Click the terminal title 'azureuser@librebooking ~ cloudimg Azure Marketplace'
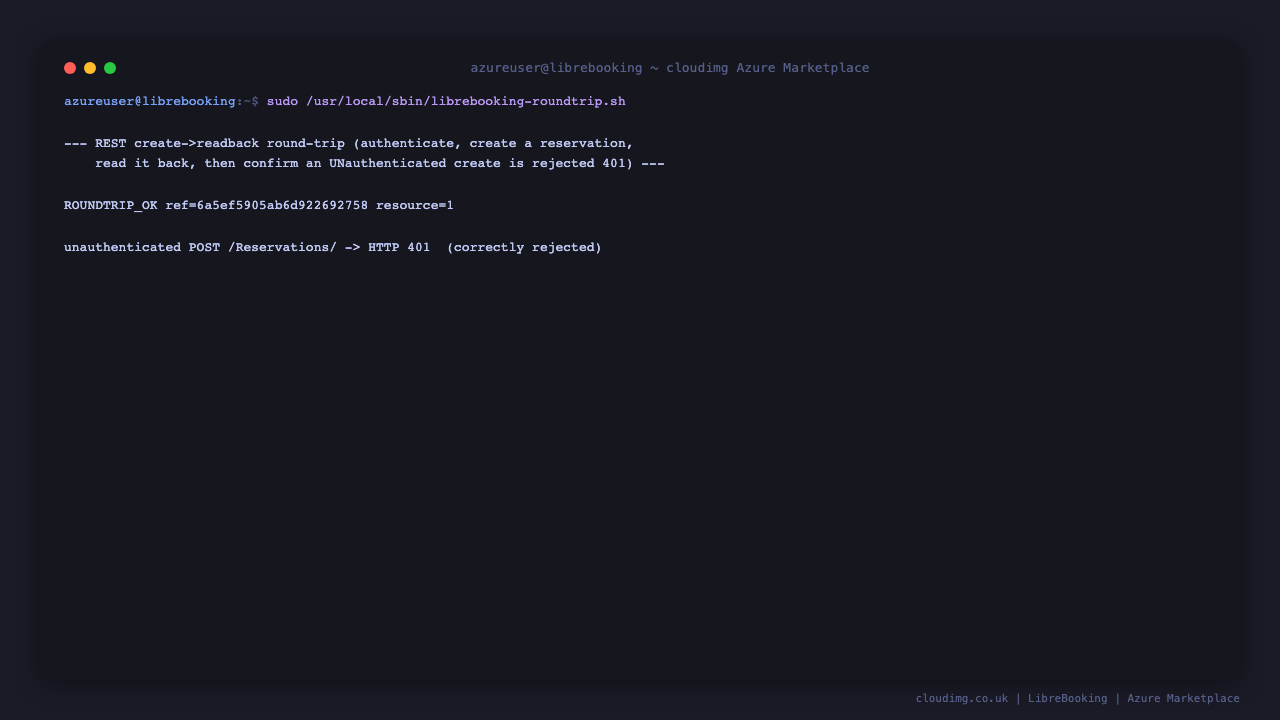This screenshot has height=720, width=1280. point(670,68)
